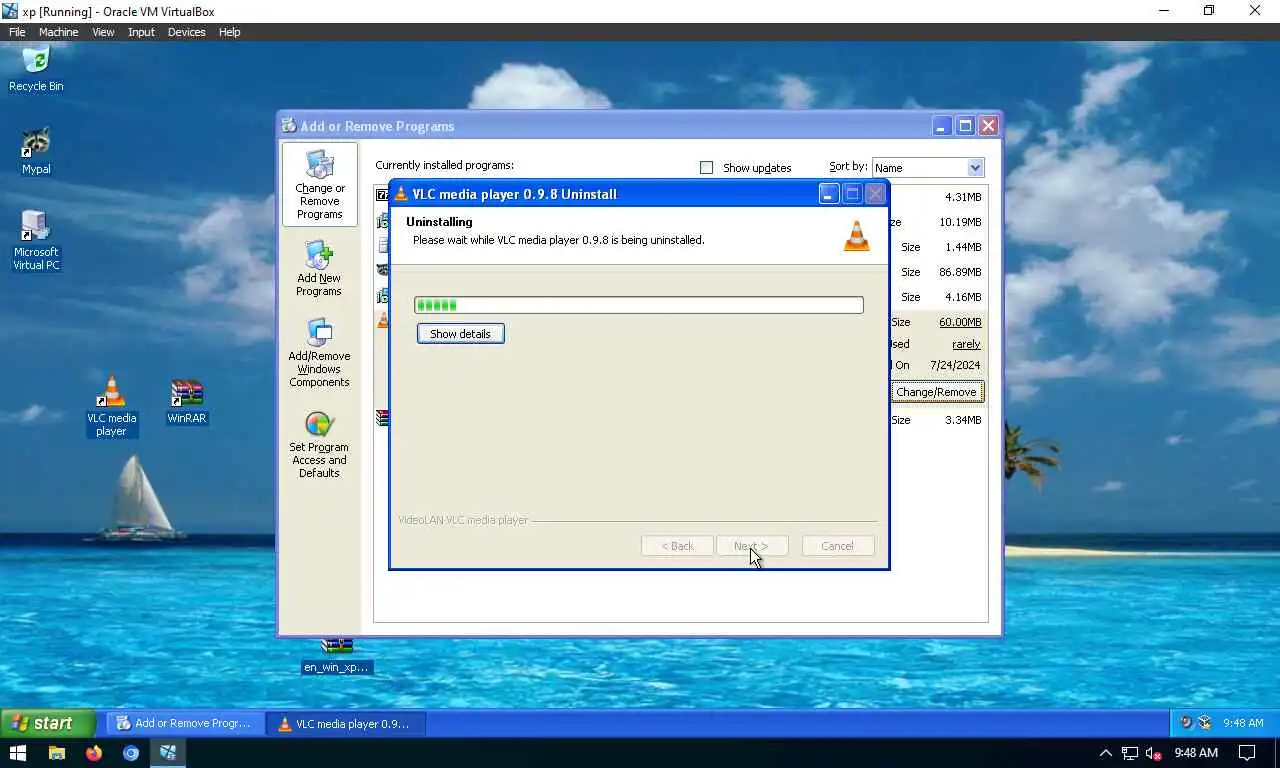Click Add or Remove Programs title bar icon
1280x768 pixels.
pos(289,126)
